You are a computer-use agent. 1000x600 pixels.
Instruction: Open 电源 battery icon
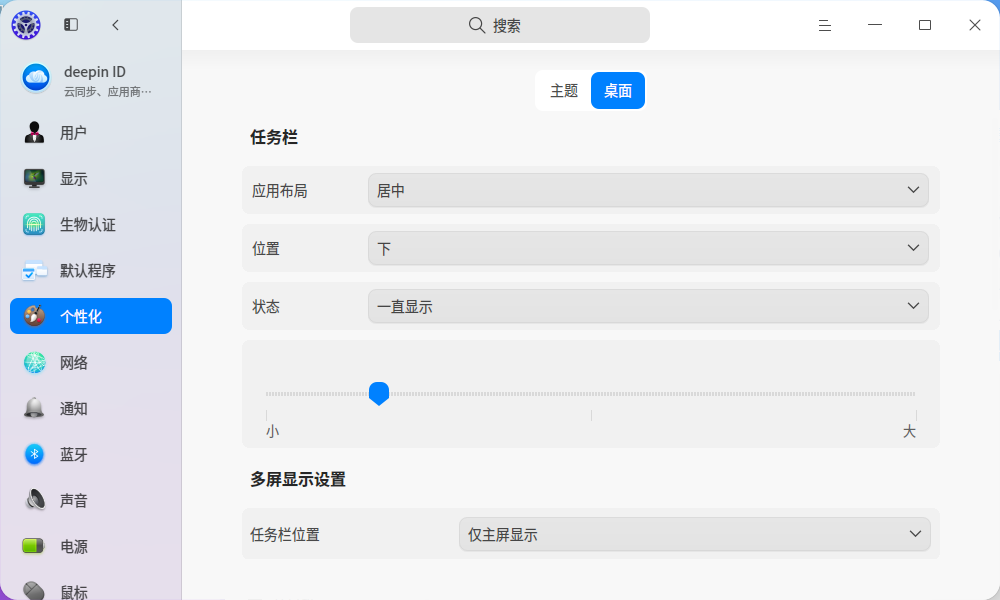point(34,546)
